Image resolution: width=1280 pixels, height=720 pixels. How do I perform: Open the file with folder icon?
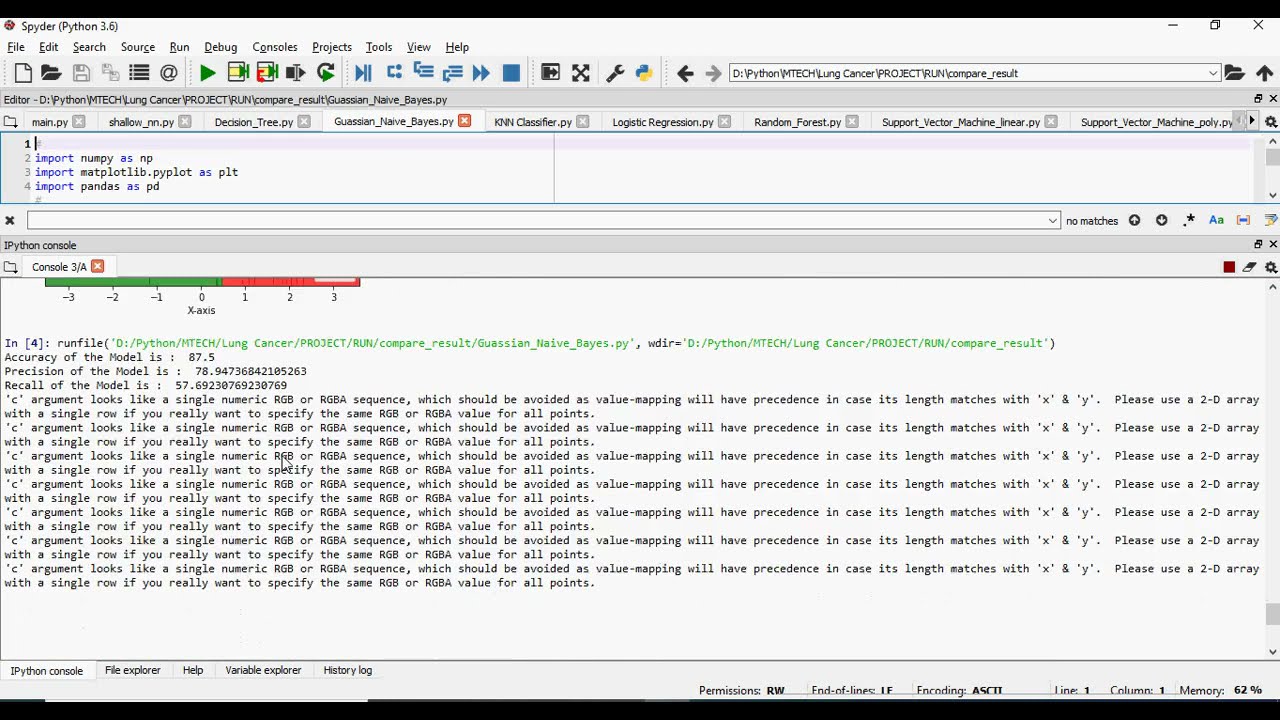(x=51, y=73)
